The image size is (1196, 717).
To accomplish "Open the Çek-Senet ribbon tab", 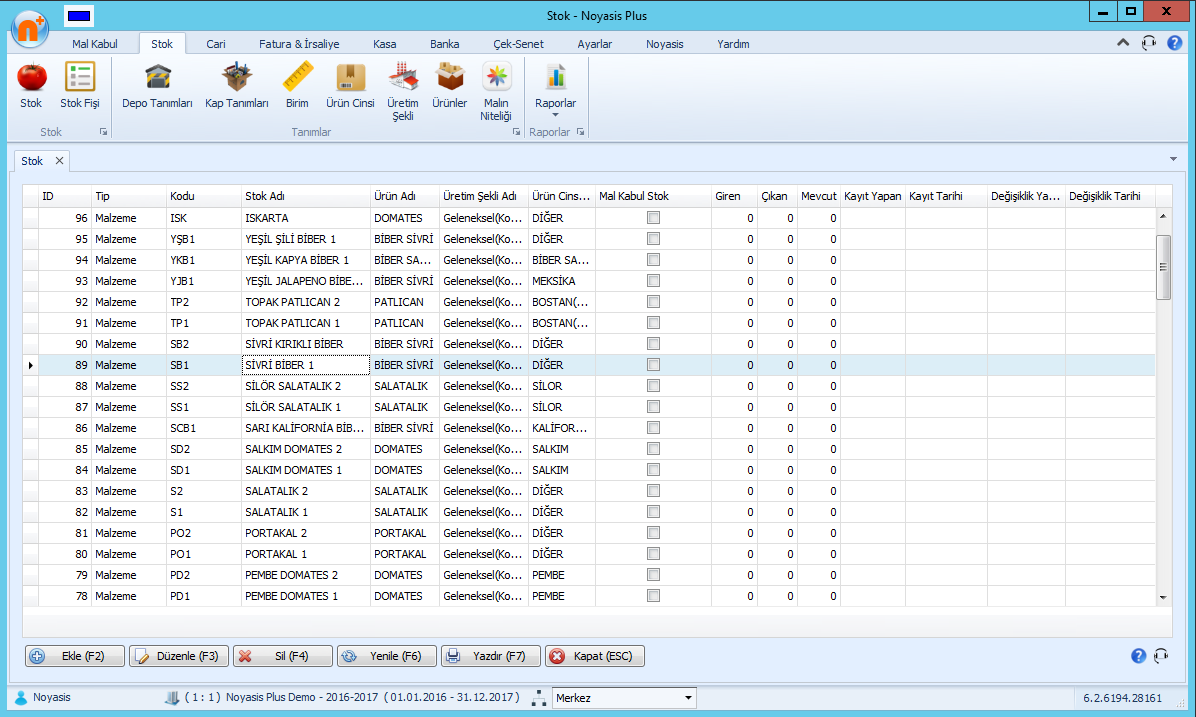I will coord(519,43).
